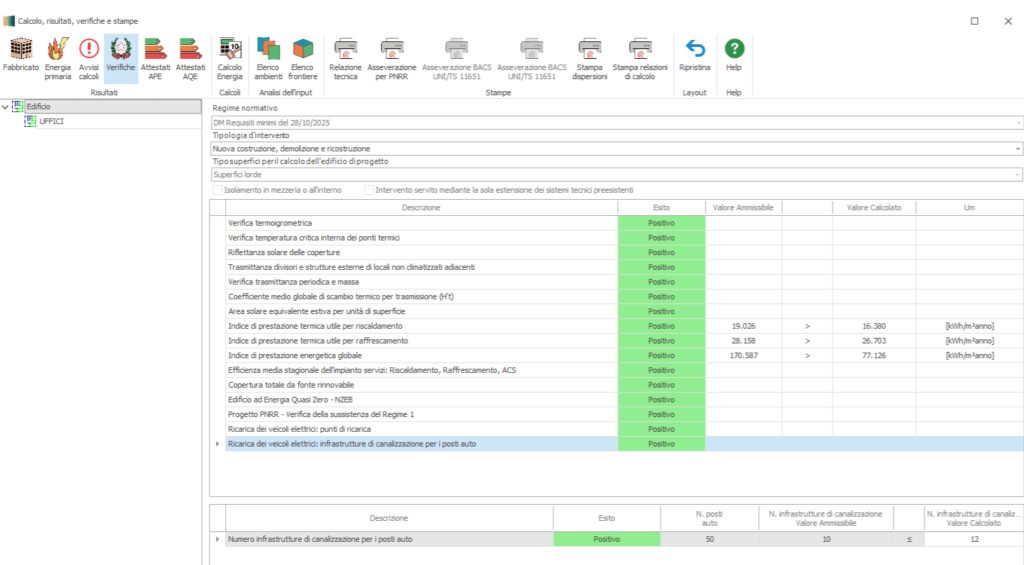Open the Tipologia d'intervento dropdown
The width and height of the screenshot is (1024, 565).
1017,149
